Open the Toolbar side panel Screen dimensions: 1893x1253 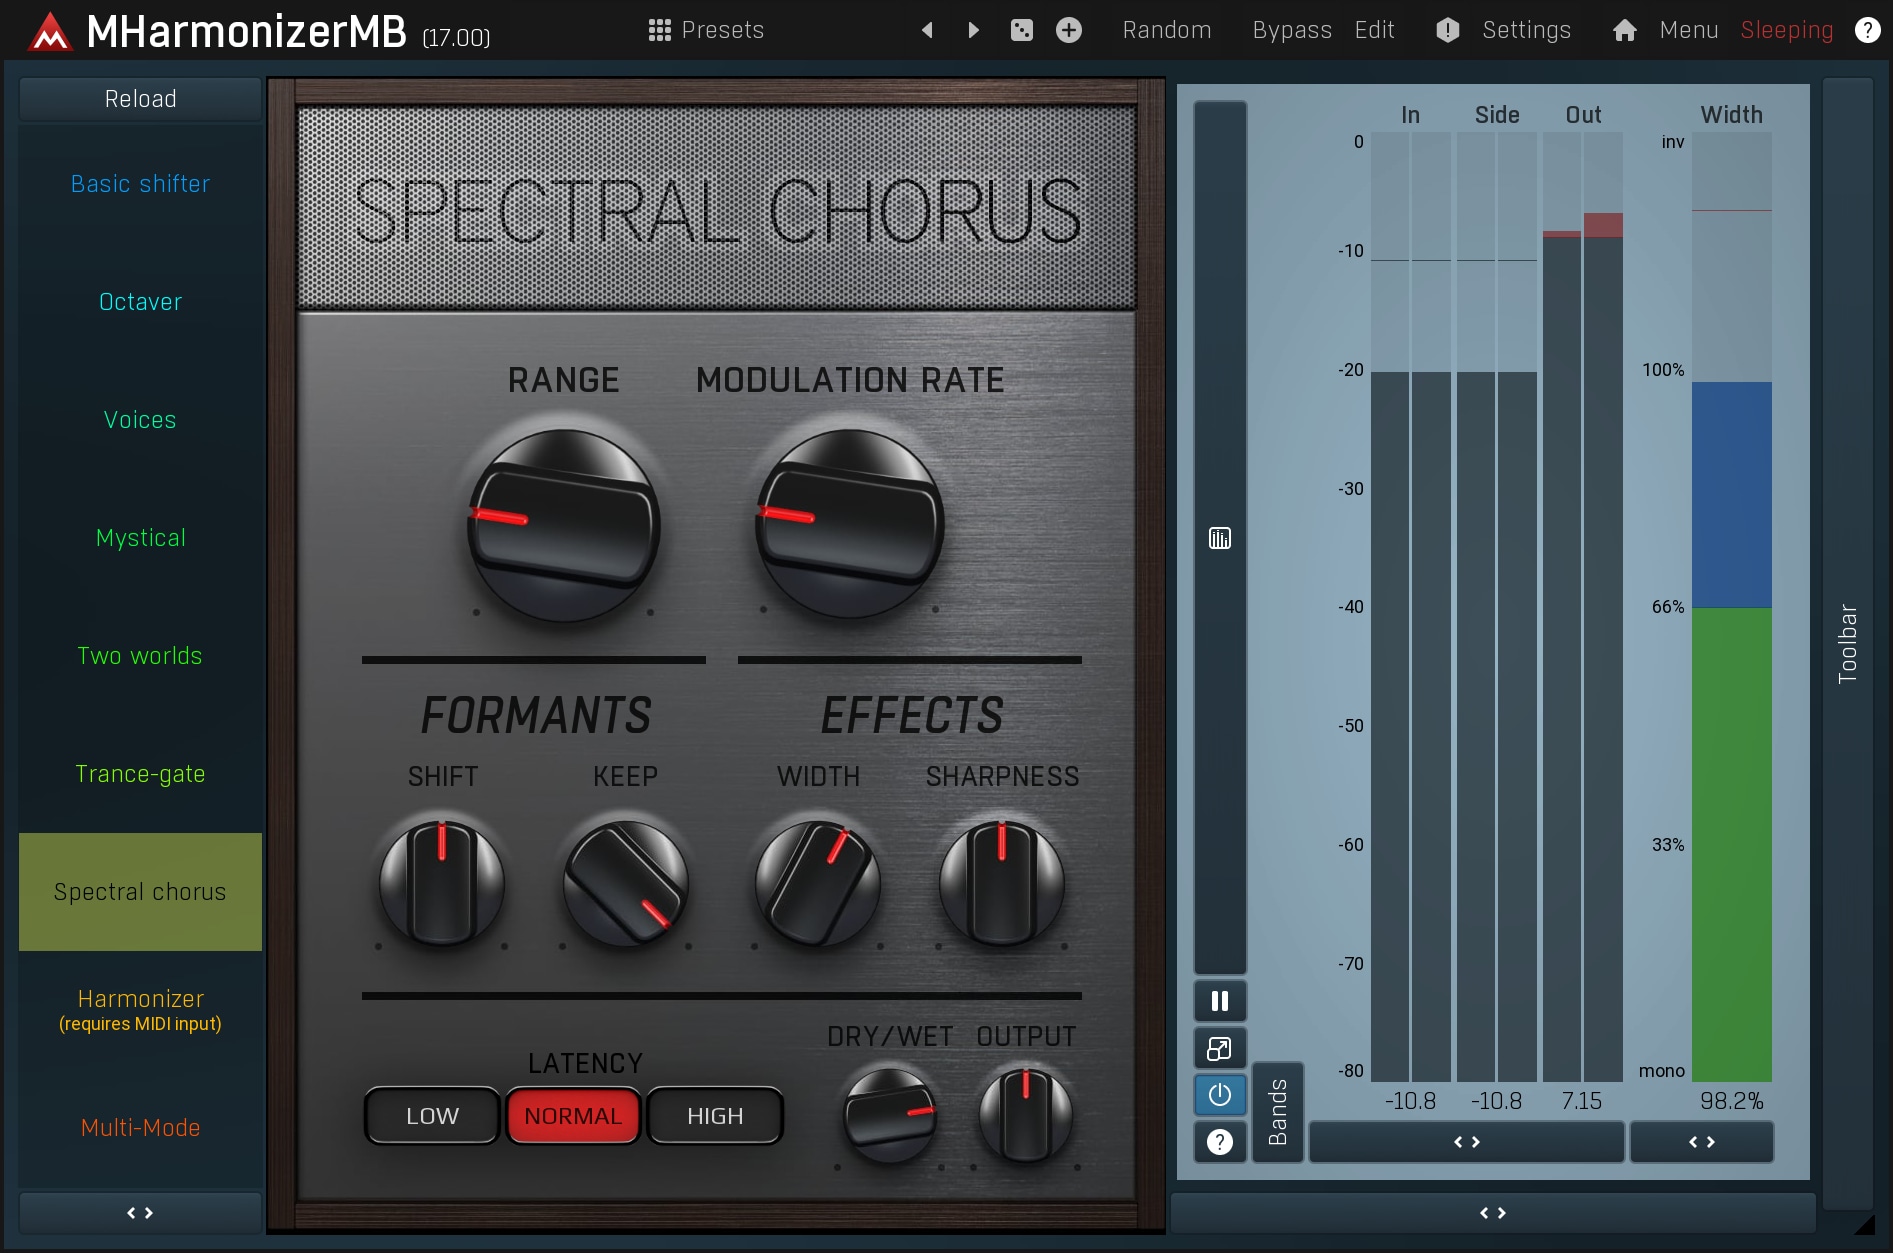(1847, 642)
